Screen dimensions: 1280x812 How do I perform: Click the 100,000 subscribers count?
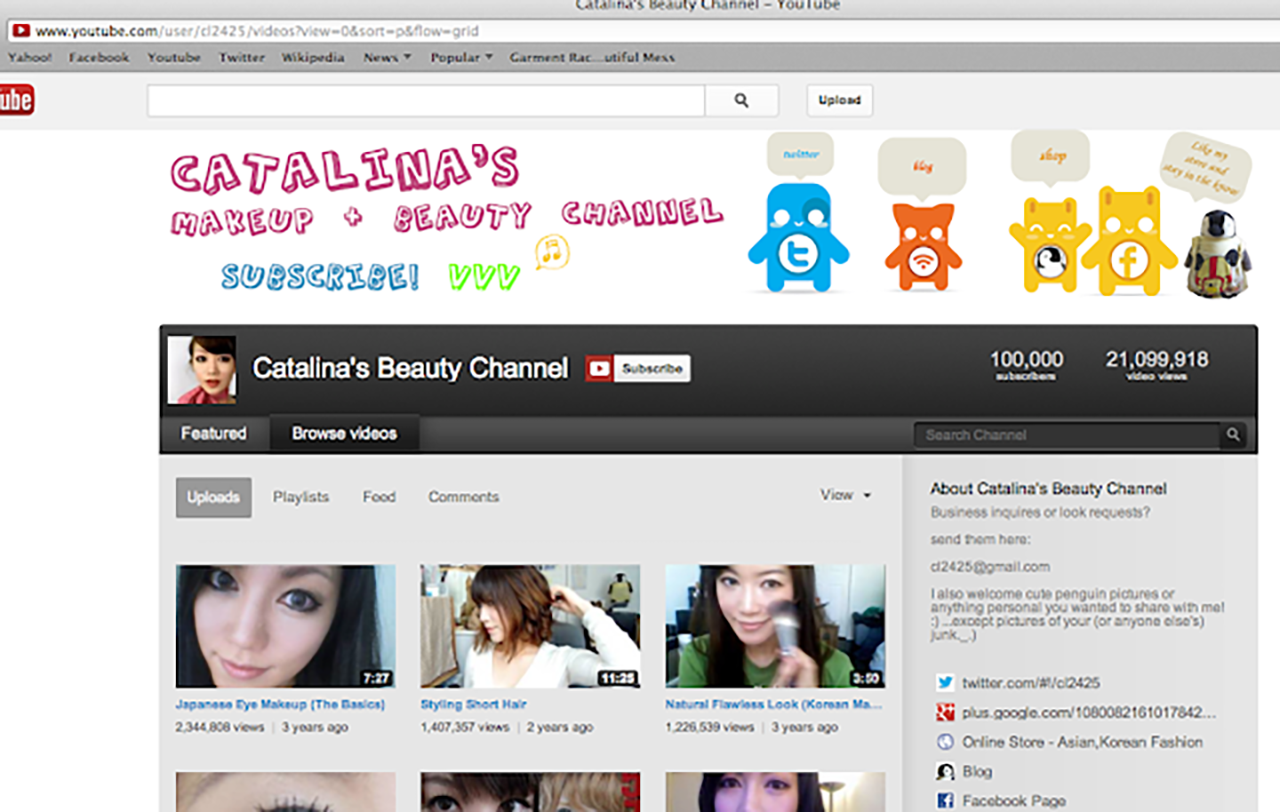pos(1026,365)
